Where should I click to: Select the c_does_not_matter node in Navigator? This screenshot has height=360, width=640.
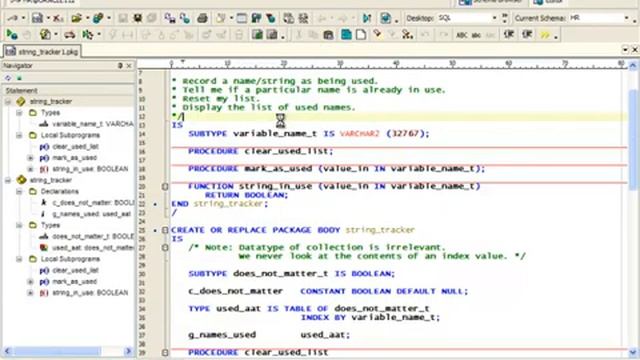[93, 202]
